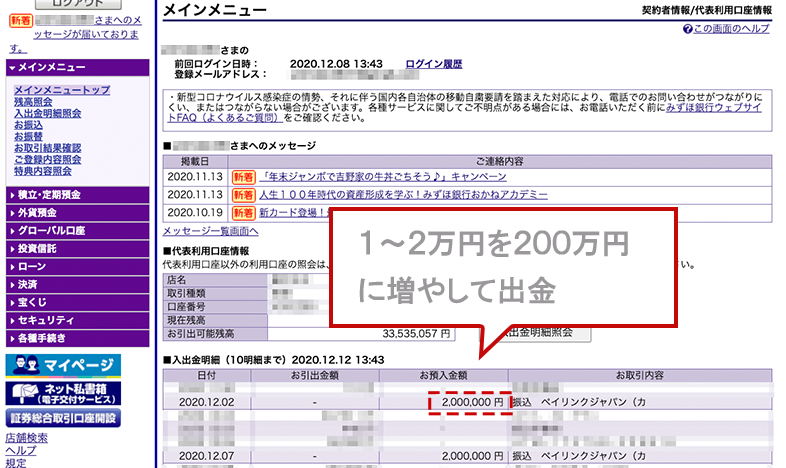Select the 33,535,057 円 balance value

click(416, 334)
